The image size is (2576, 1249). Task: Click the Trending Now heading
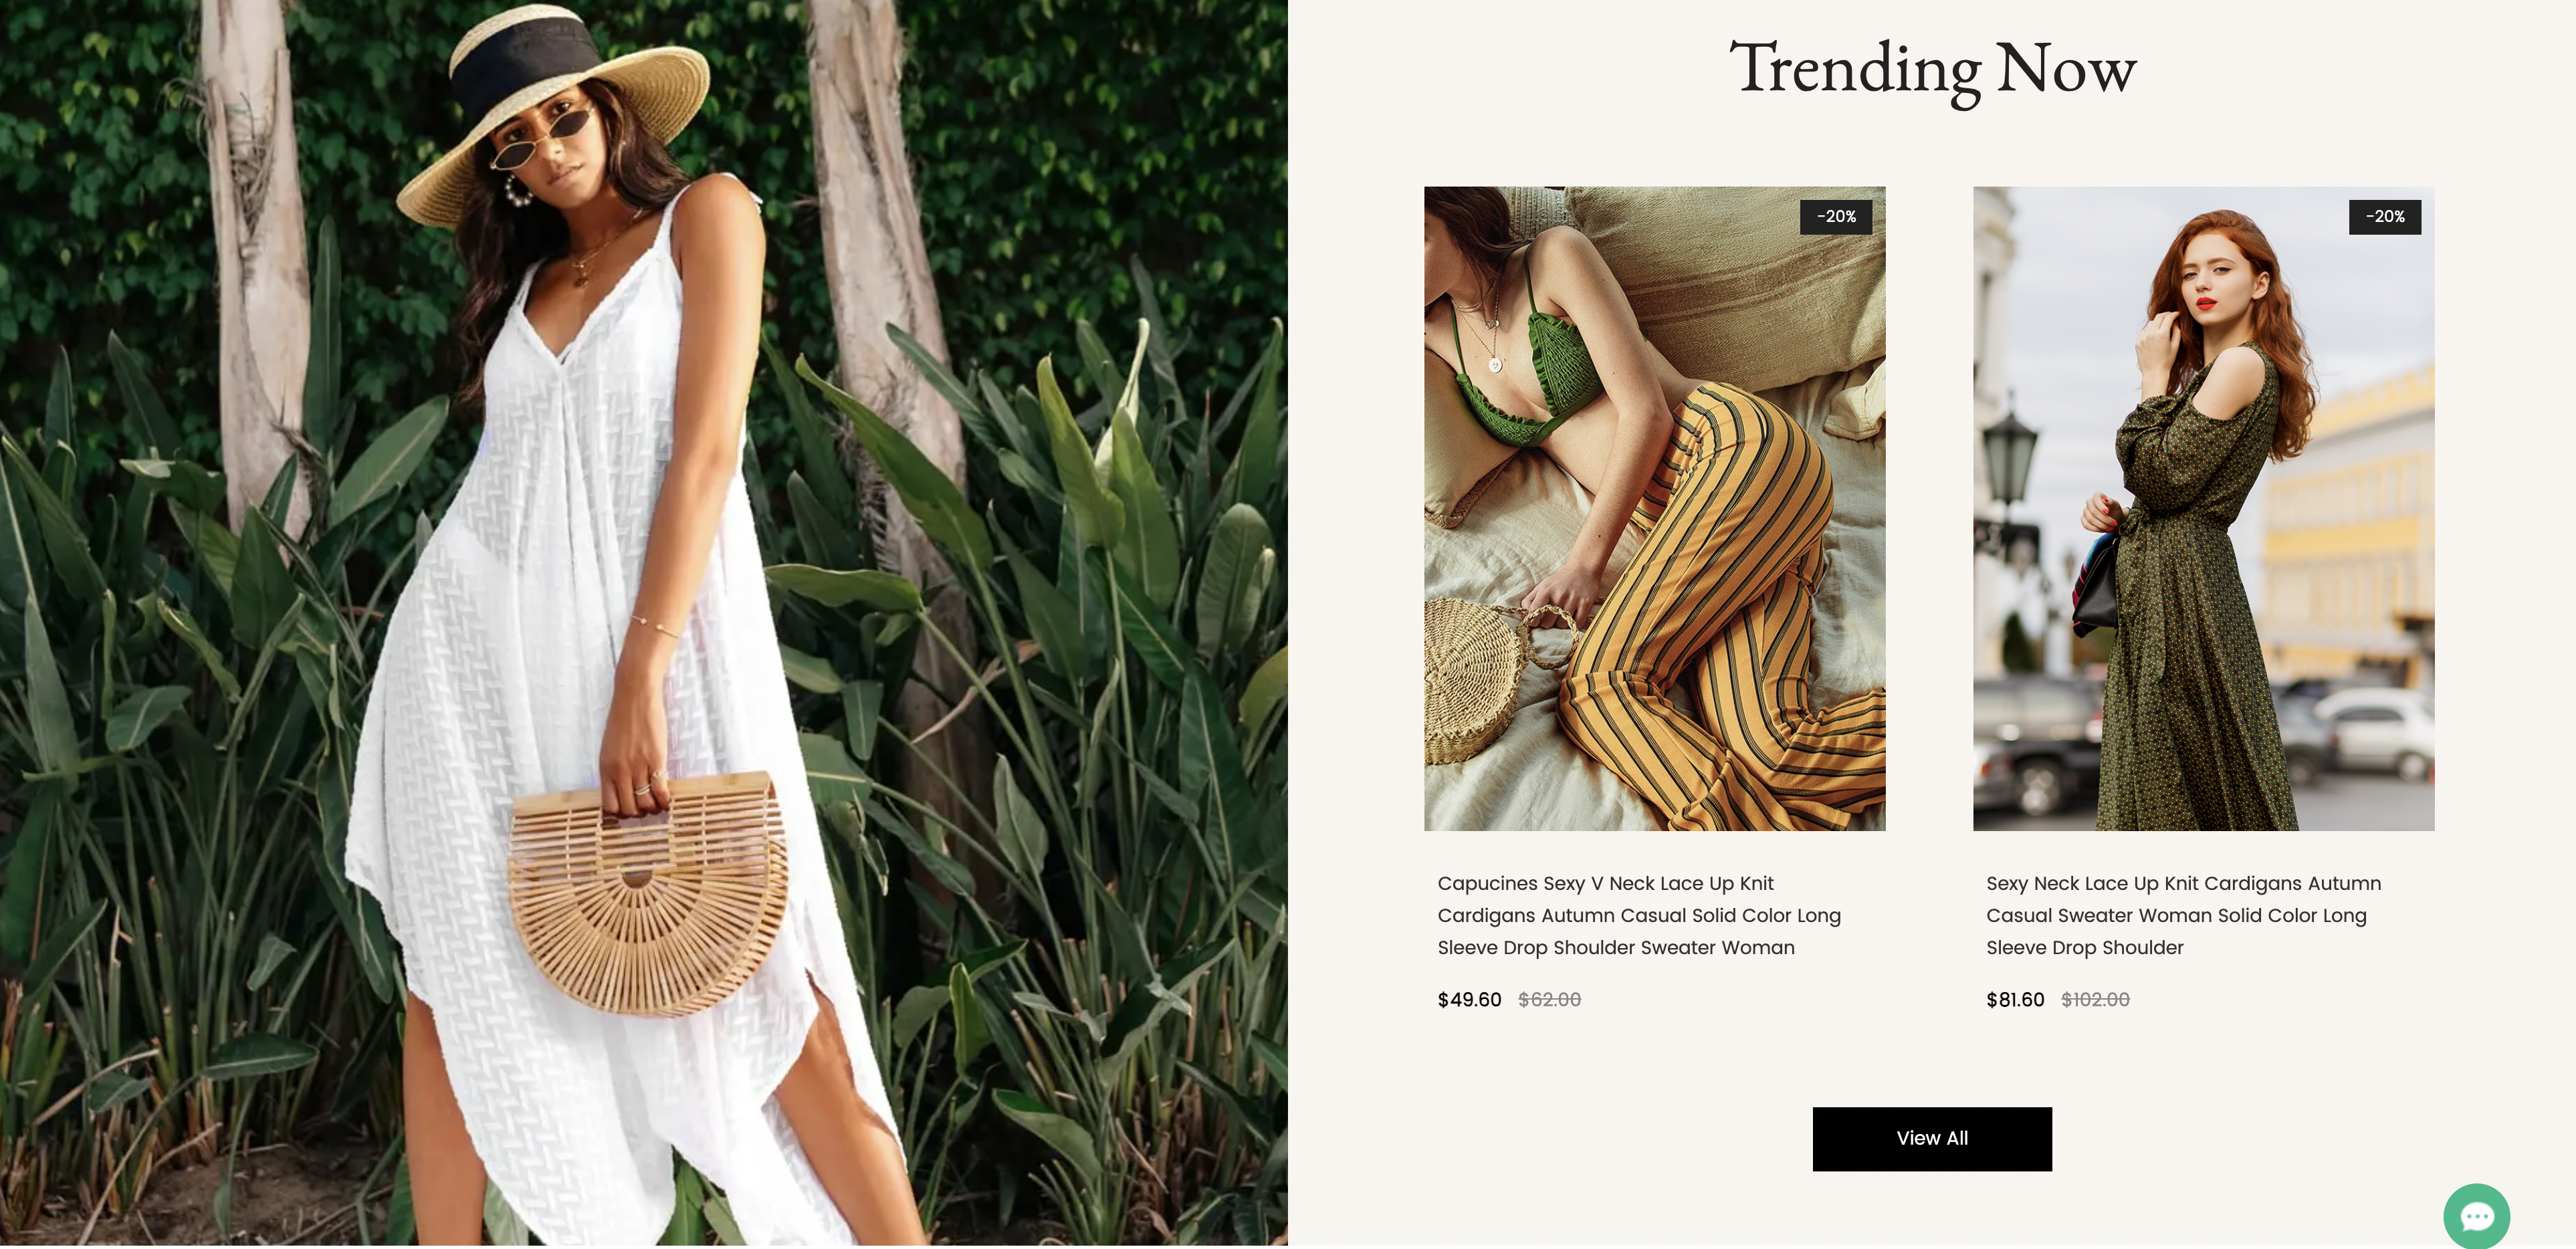(x=1932, y=69)
